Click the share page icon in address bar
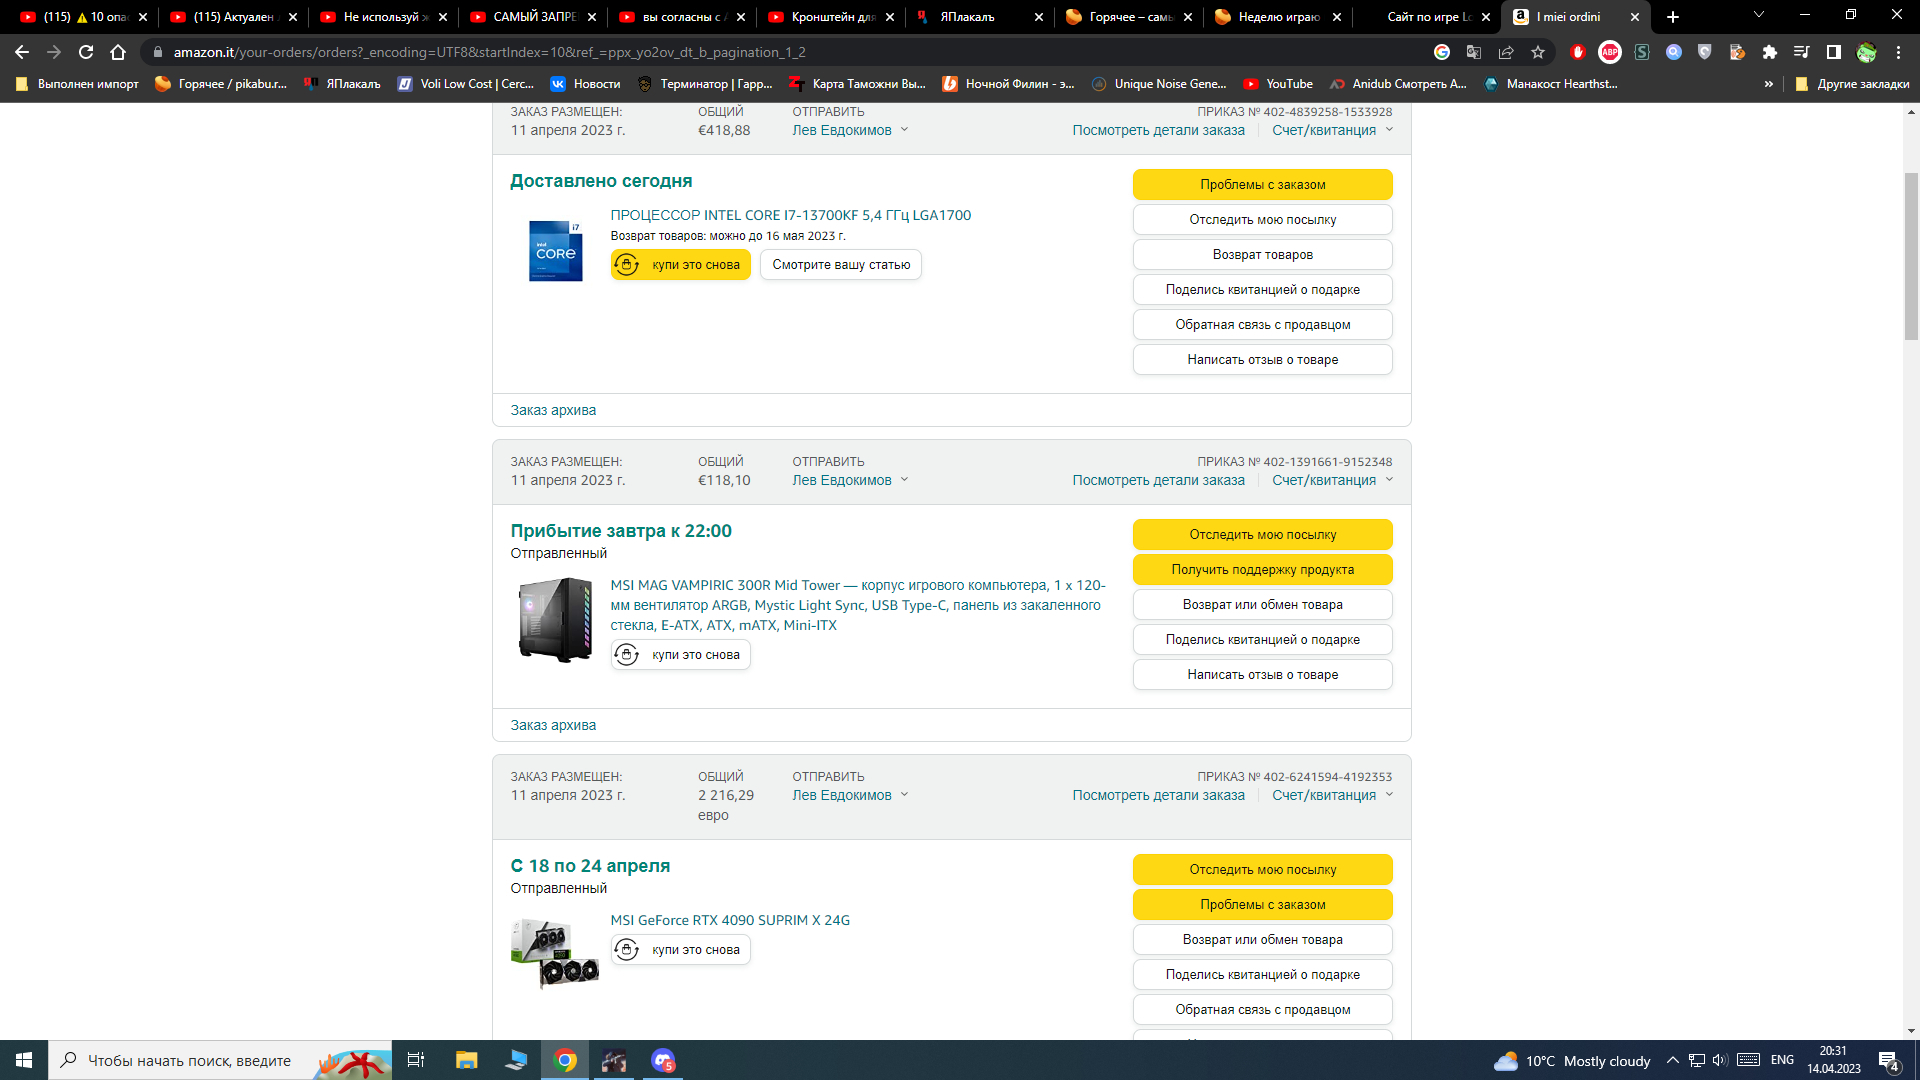This screenshot has height=1080, width=1920. [1506, 52]
